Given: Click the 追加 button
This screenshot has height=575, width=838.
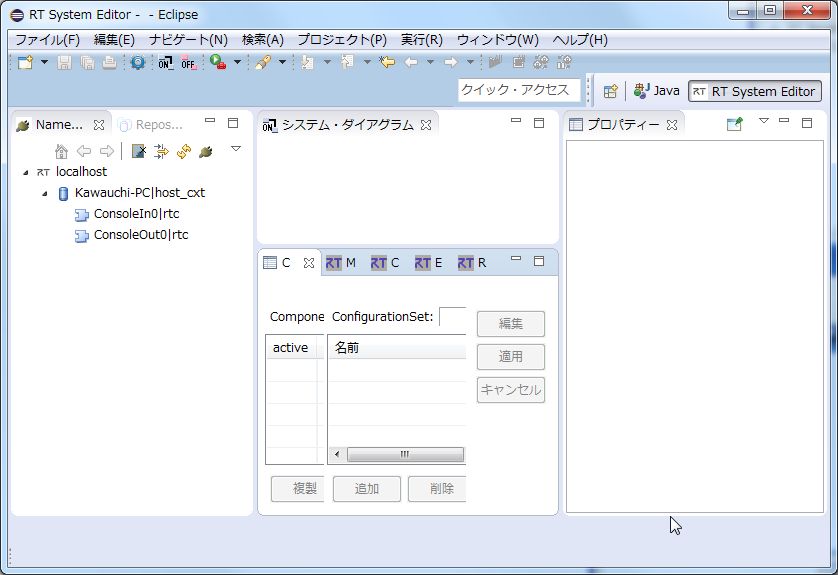Looking at the screenshot, I should pyautogui.click(x=367, y=489).
